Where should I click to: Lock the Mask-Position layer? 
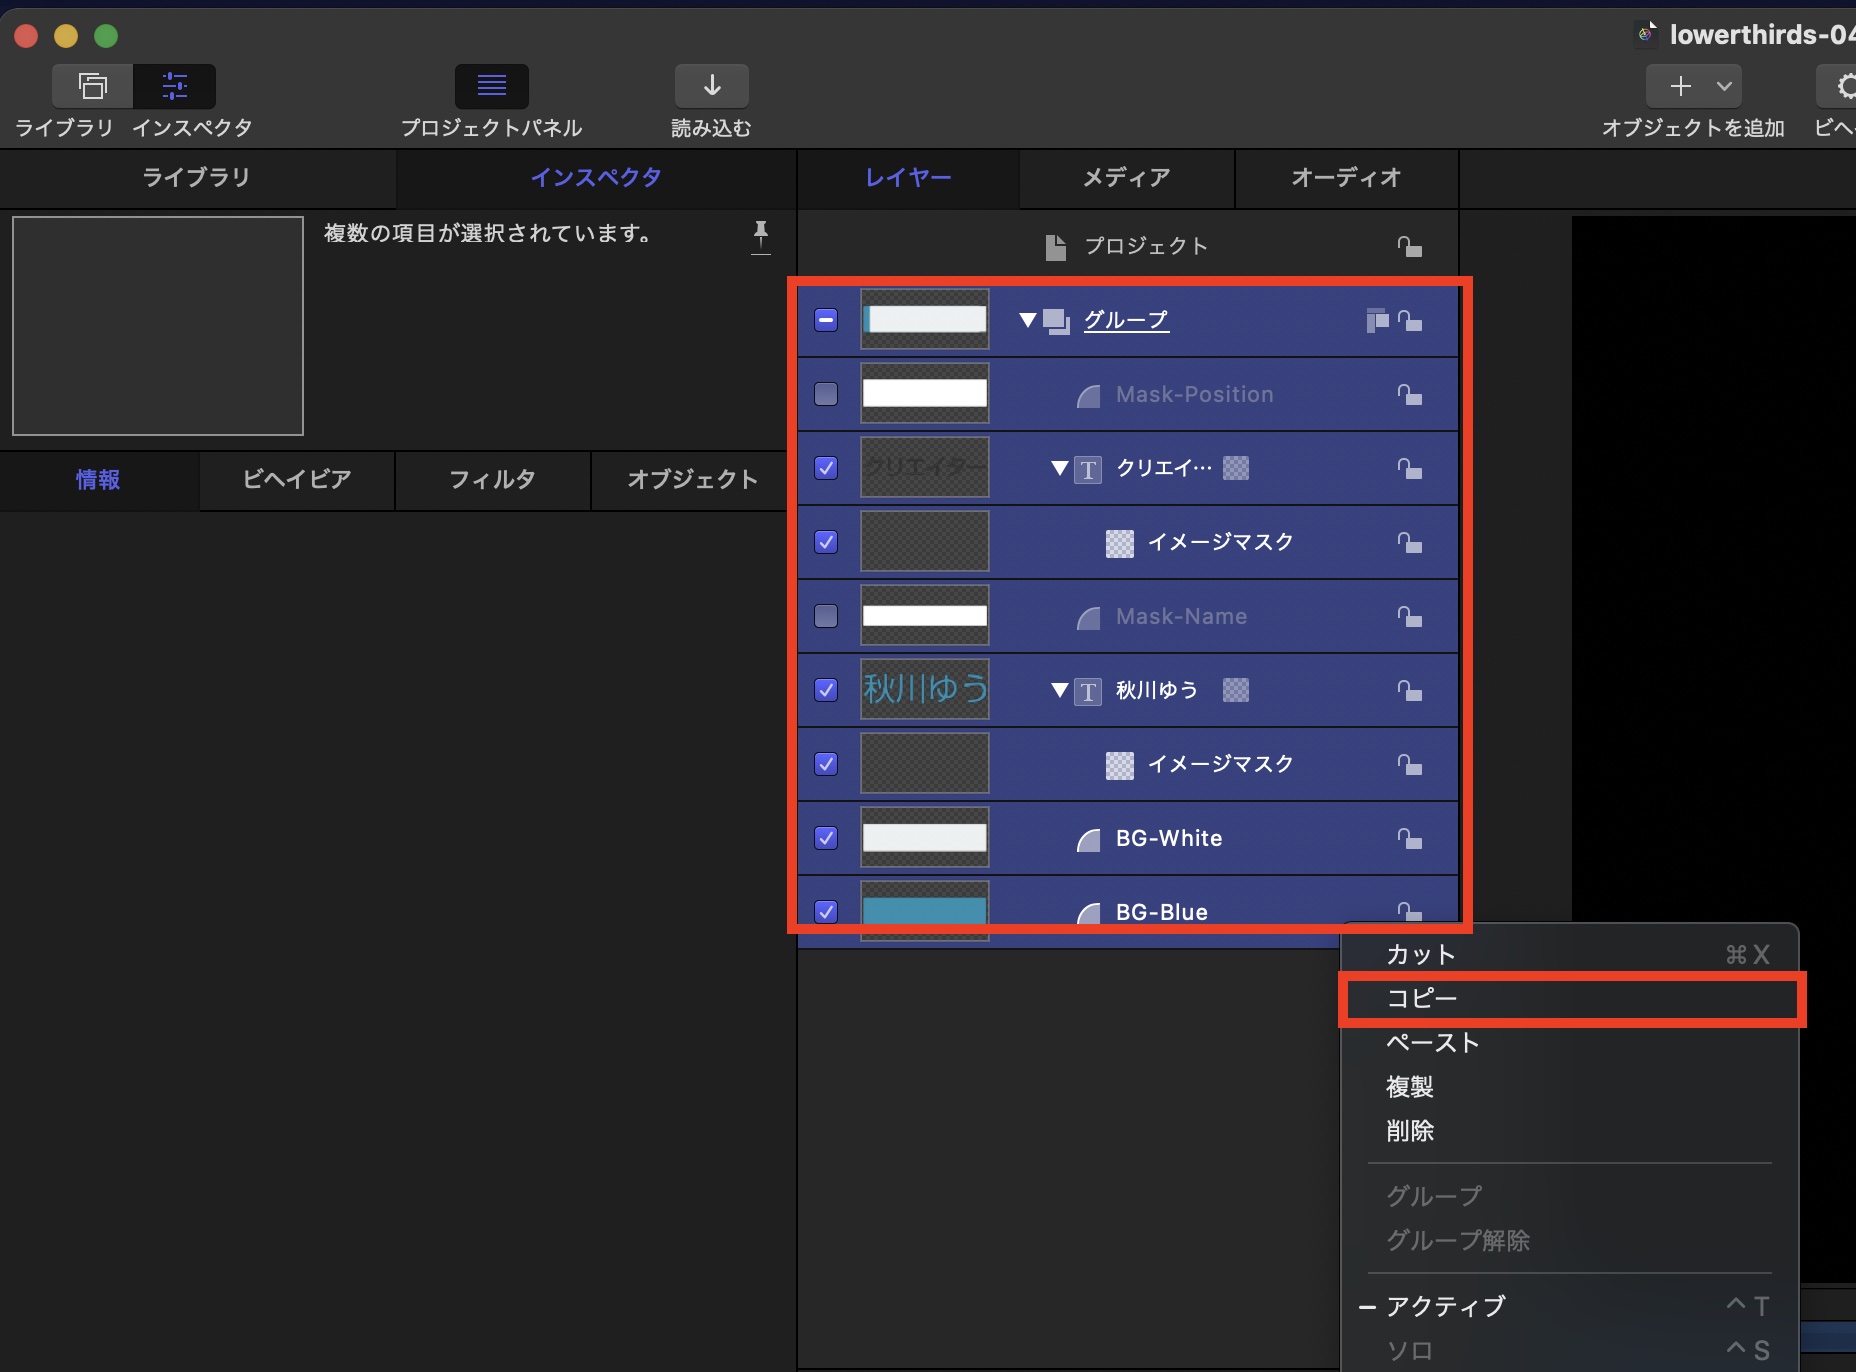pos(1410,394)
